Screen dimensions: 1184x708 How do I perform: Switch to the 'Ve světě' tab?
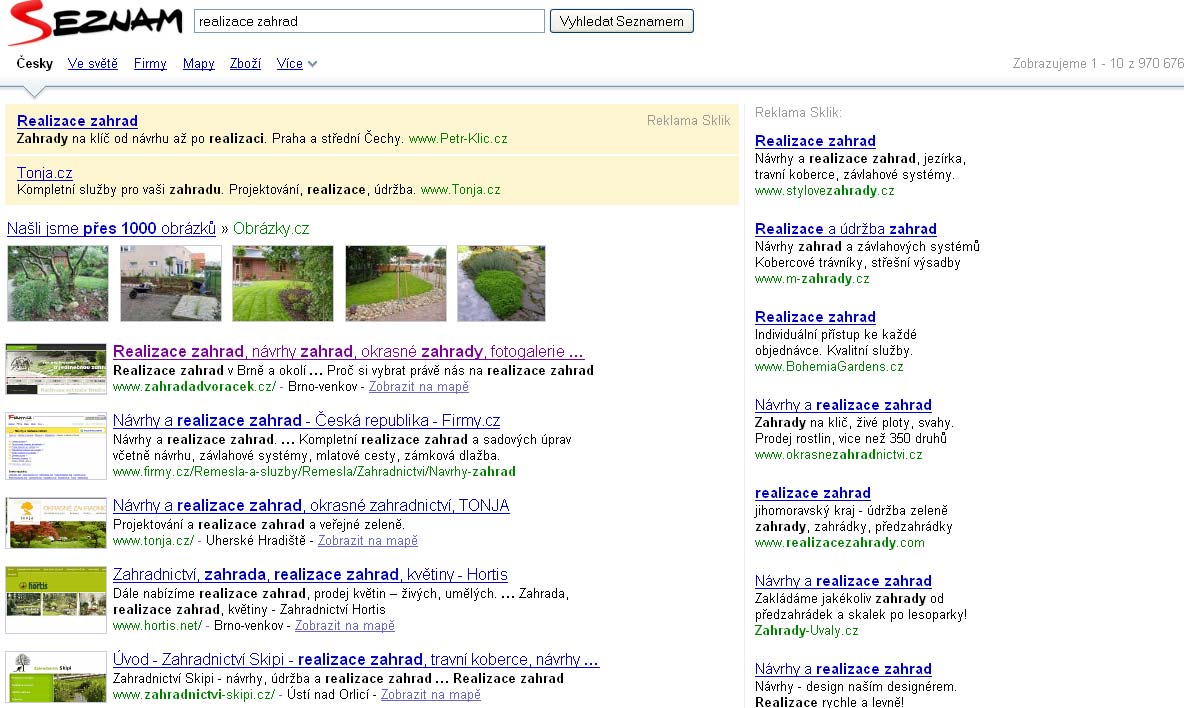click(93, 63)
